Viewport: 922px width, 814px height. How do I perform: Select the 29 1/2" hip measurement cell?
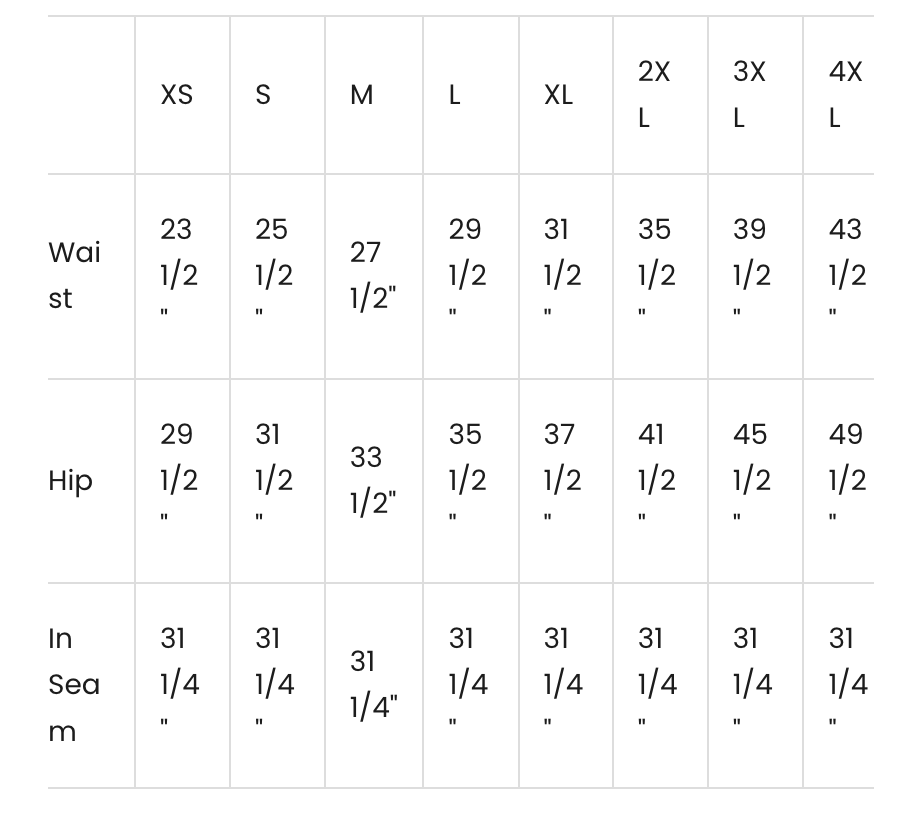point(178,480)
